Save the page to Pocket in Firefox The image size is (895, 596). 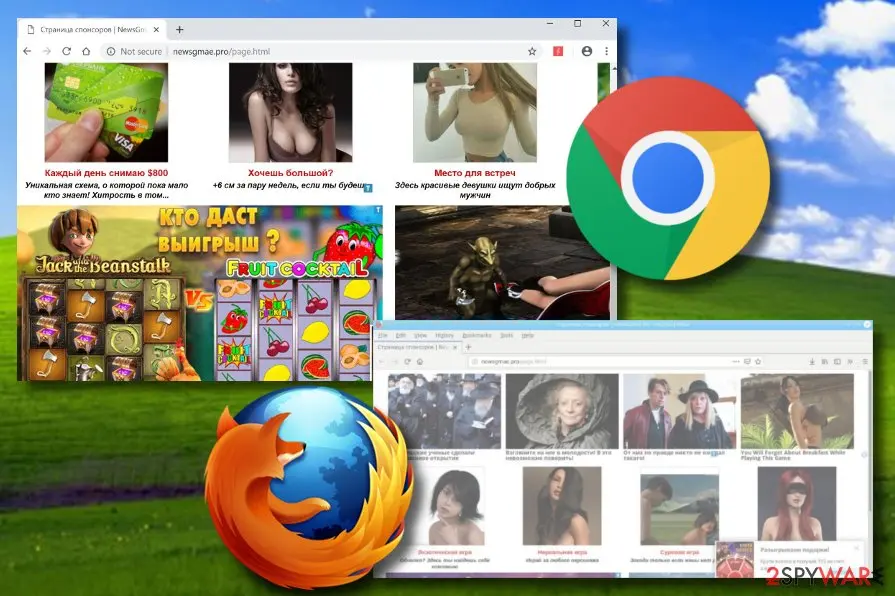click(x=747, y=361)
